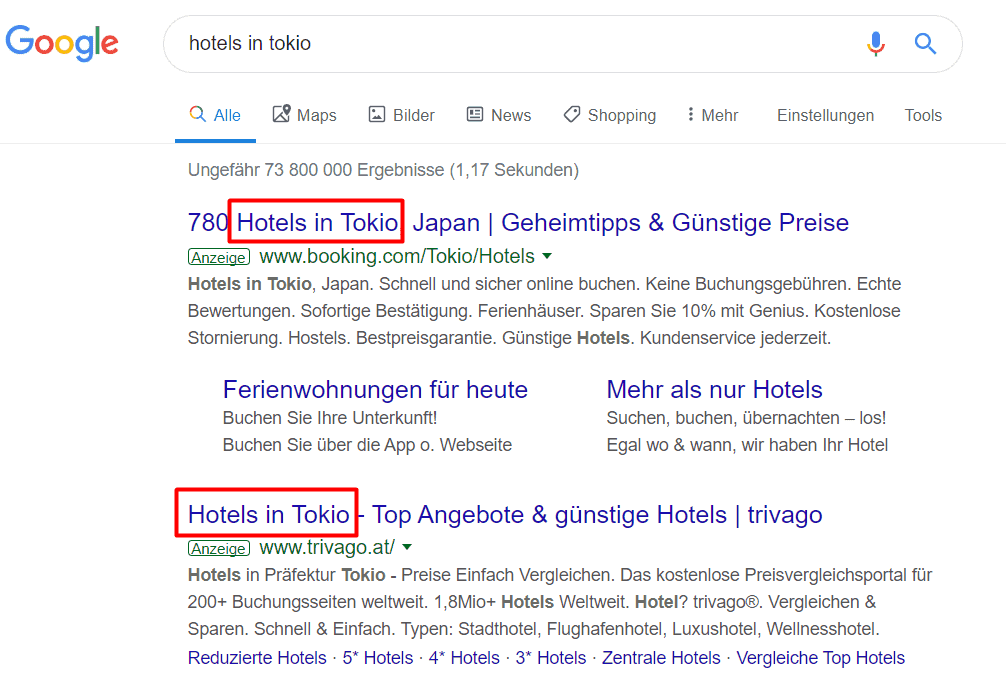
Task: Open search Tools
Action: (x=923, y=116)
